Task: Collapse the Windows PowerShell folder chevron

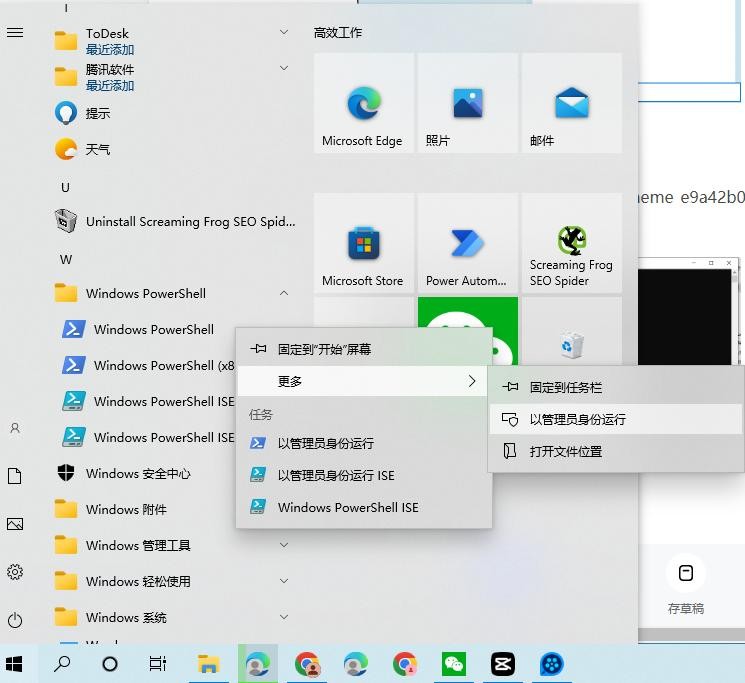Action: point(284,293)
